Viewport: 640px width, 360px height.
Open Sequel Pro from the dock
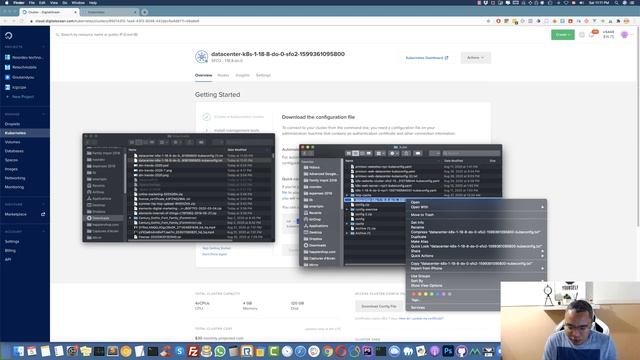[207, 351]
